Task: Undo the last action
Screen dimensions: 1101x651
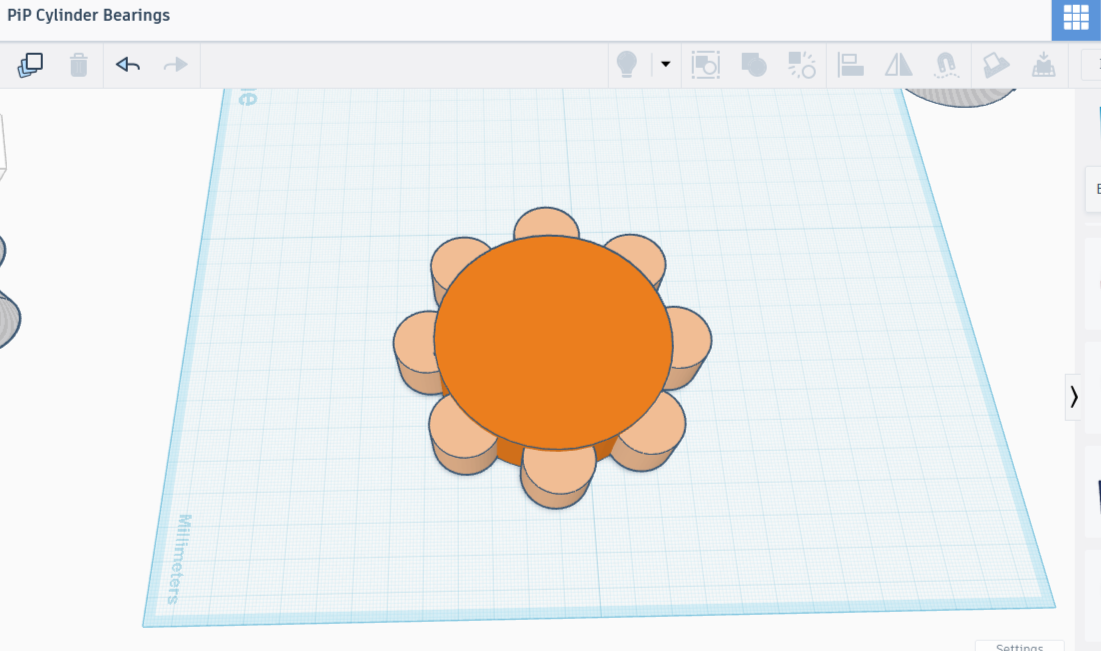Action: tap(128, 65)
